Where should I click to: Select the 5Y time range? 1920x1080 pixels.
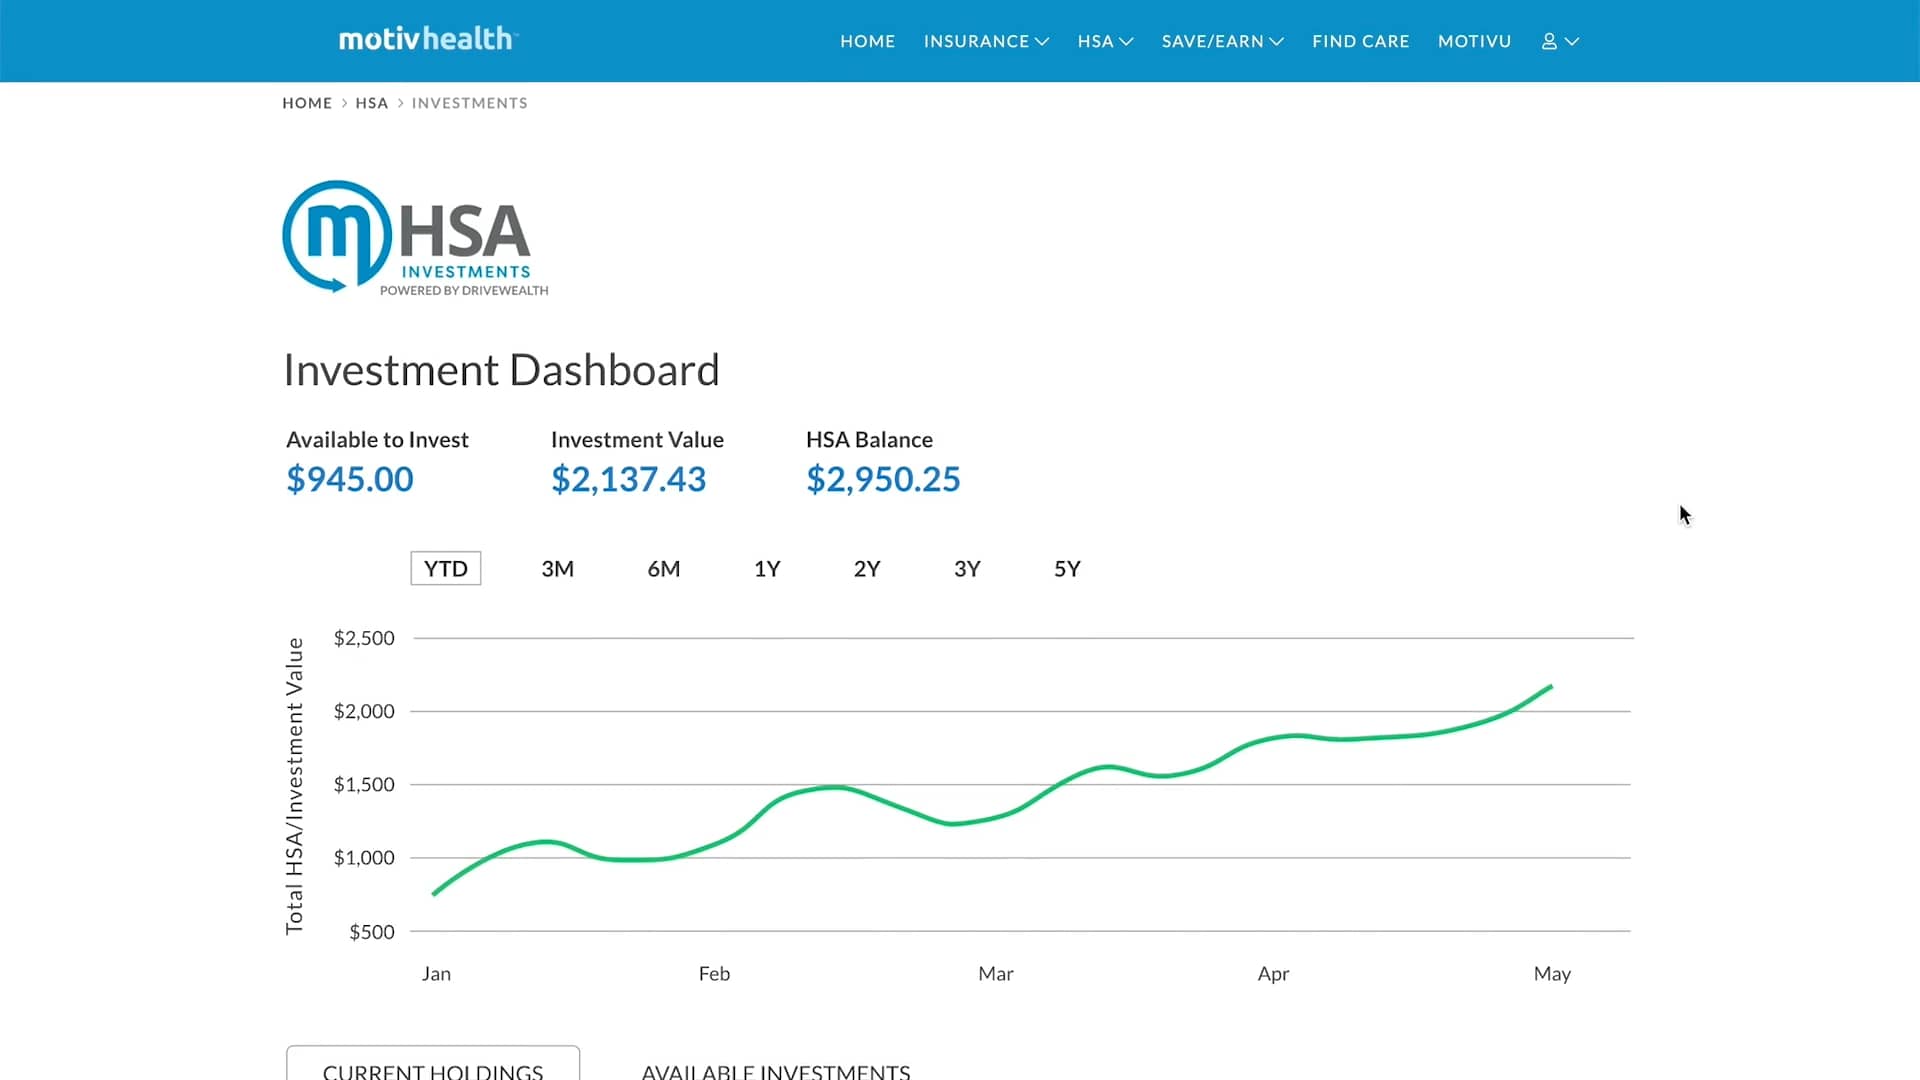point(1067,569)
